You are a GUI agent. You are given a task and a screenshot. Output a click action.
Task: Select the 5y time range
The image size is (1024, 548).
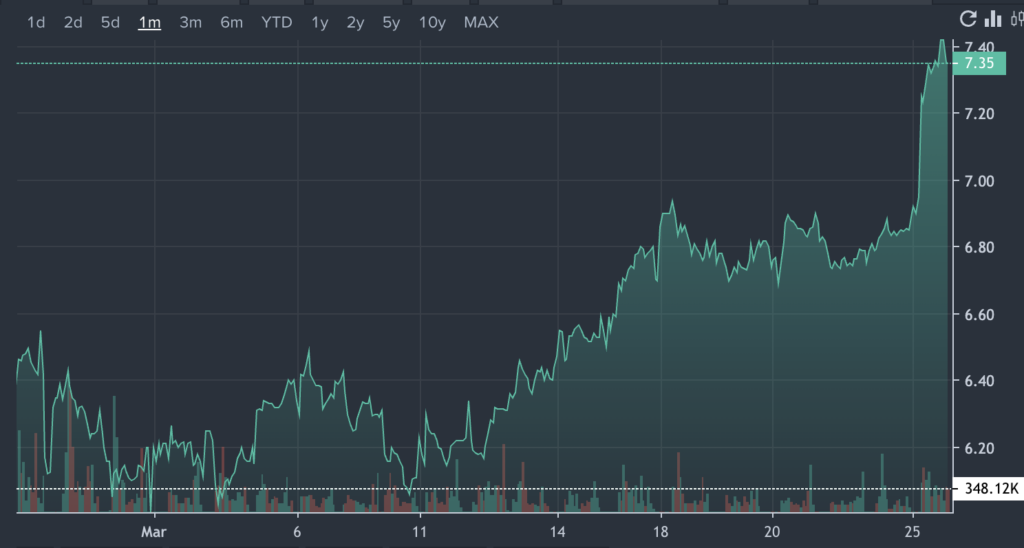[x=391, y=23]
